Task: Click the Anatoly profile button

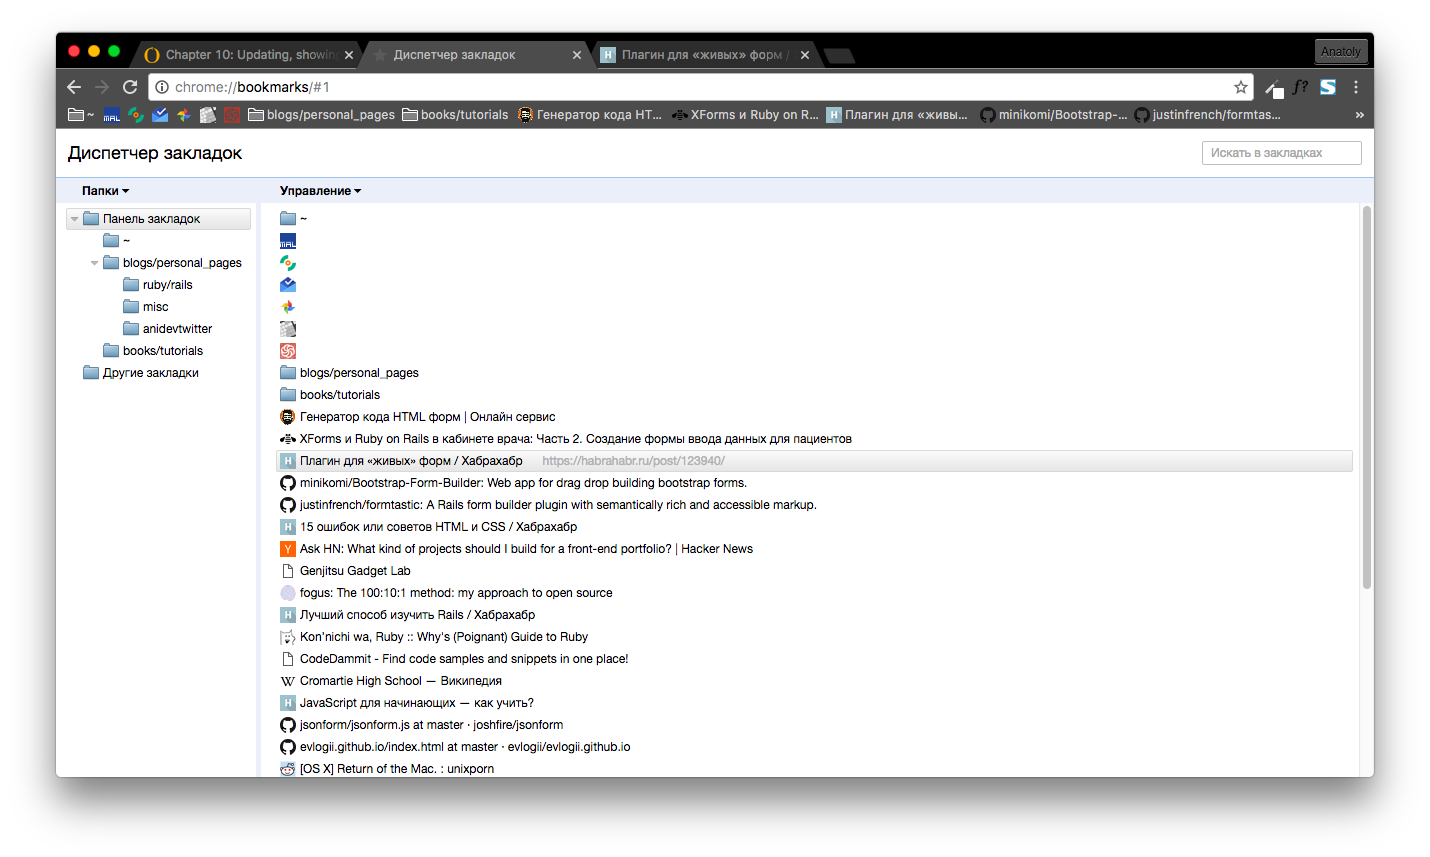Action: [1340, 51]
